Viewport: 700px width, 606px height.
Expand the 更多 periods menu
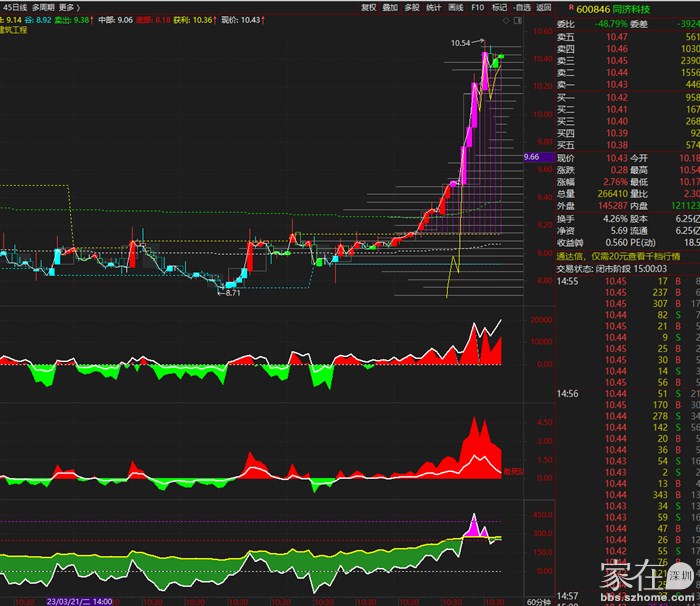(x=69, y=7)
